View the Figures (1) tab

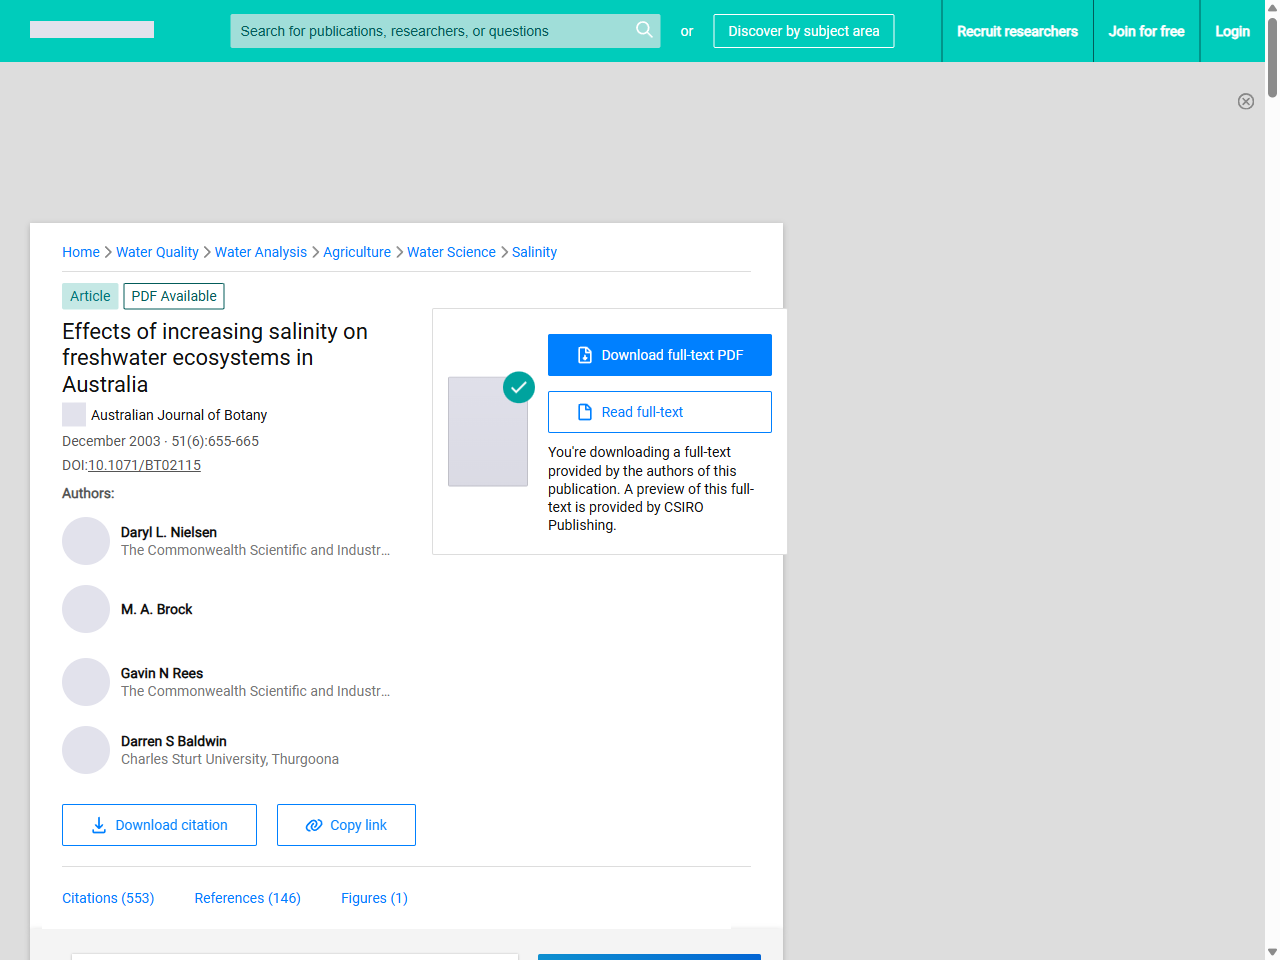point(374,898)
